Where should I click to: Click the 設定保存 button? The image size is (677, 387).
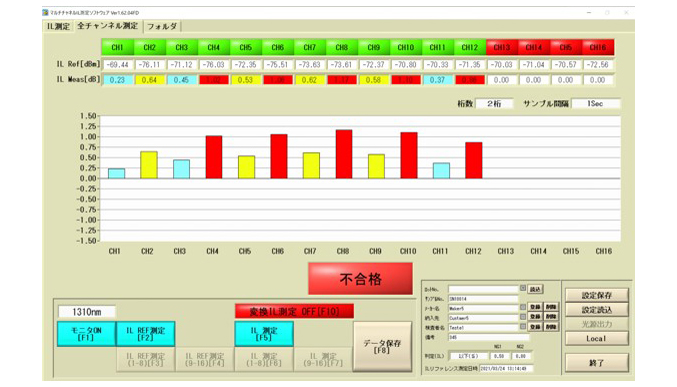pos(597,295)
